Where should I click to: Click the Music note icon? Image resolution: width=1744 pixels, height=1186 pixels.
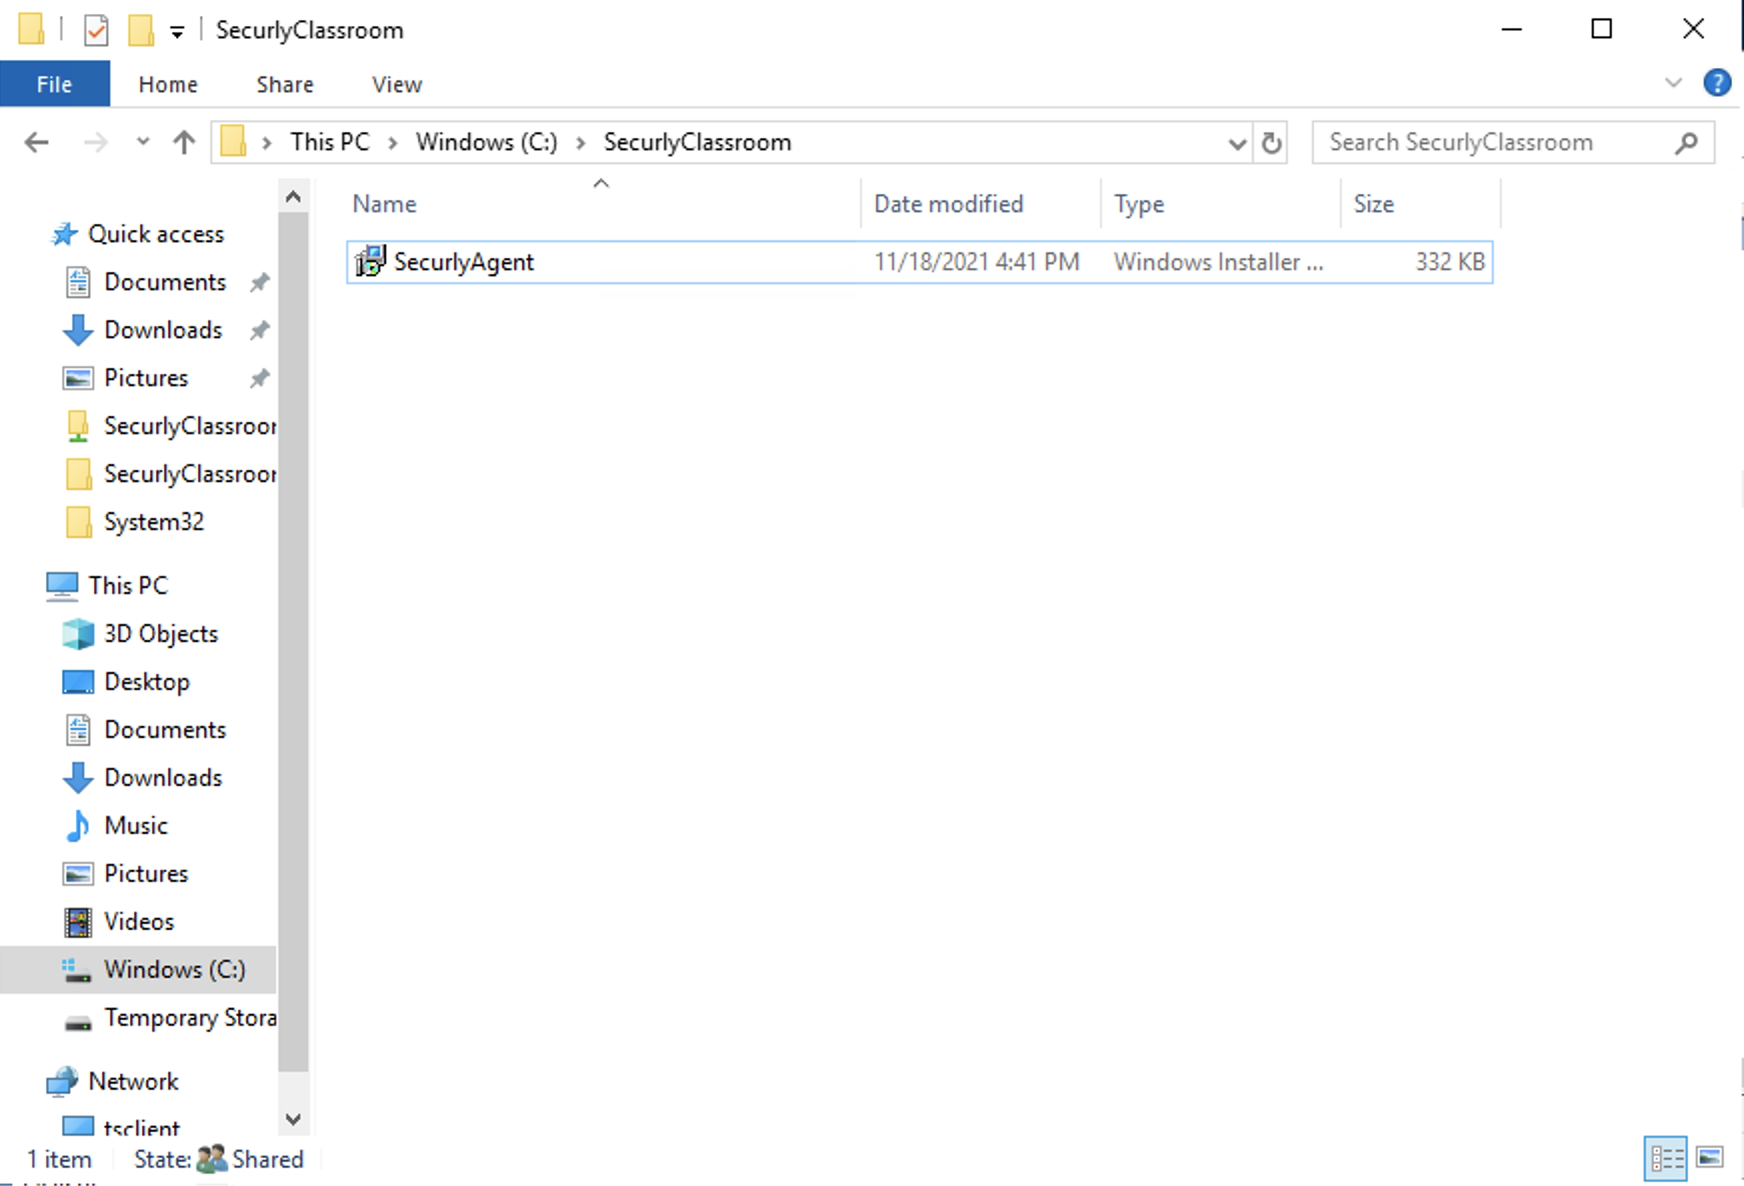point(78,826)
